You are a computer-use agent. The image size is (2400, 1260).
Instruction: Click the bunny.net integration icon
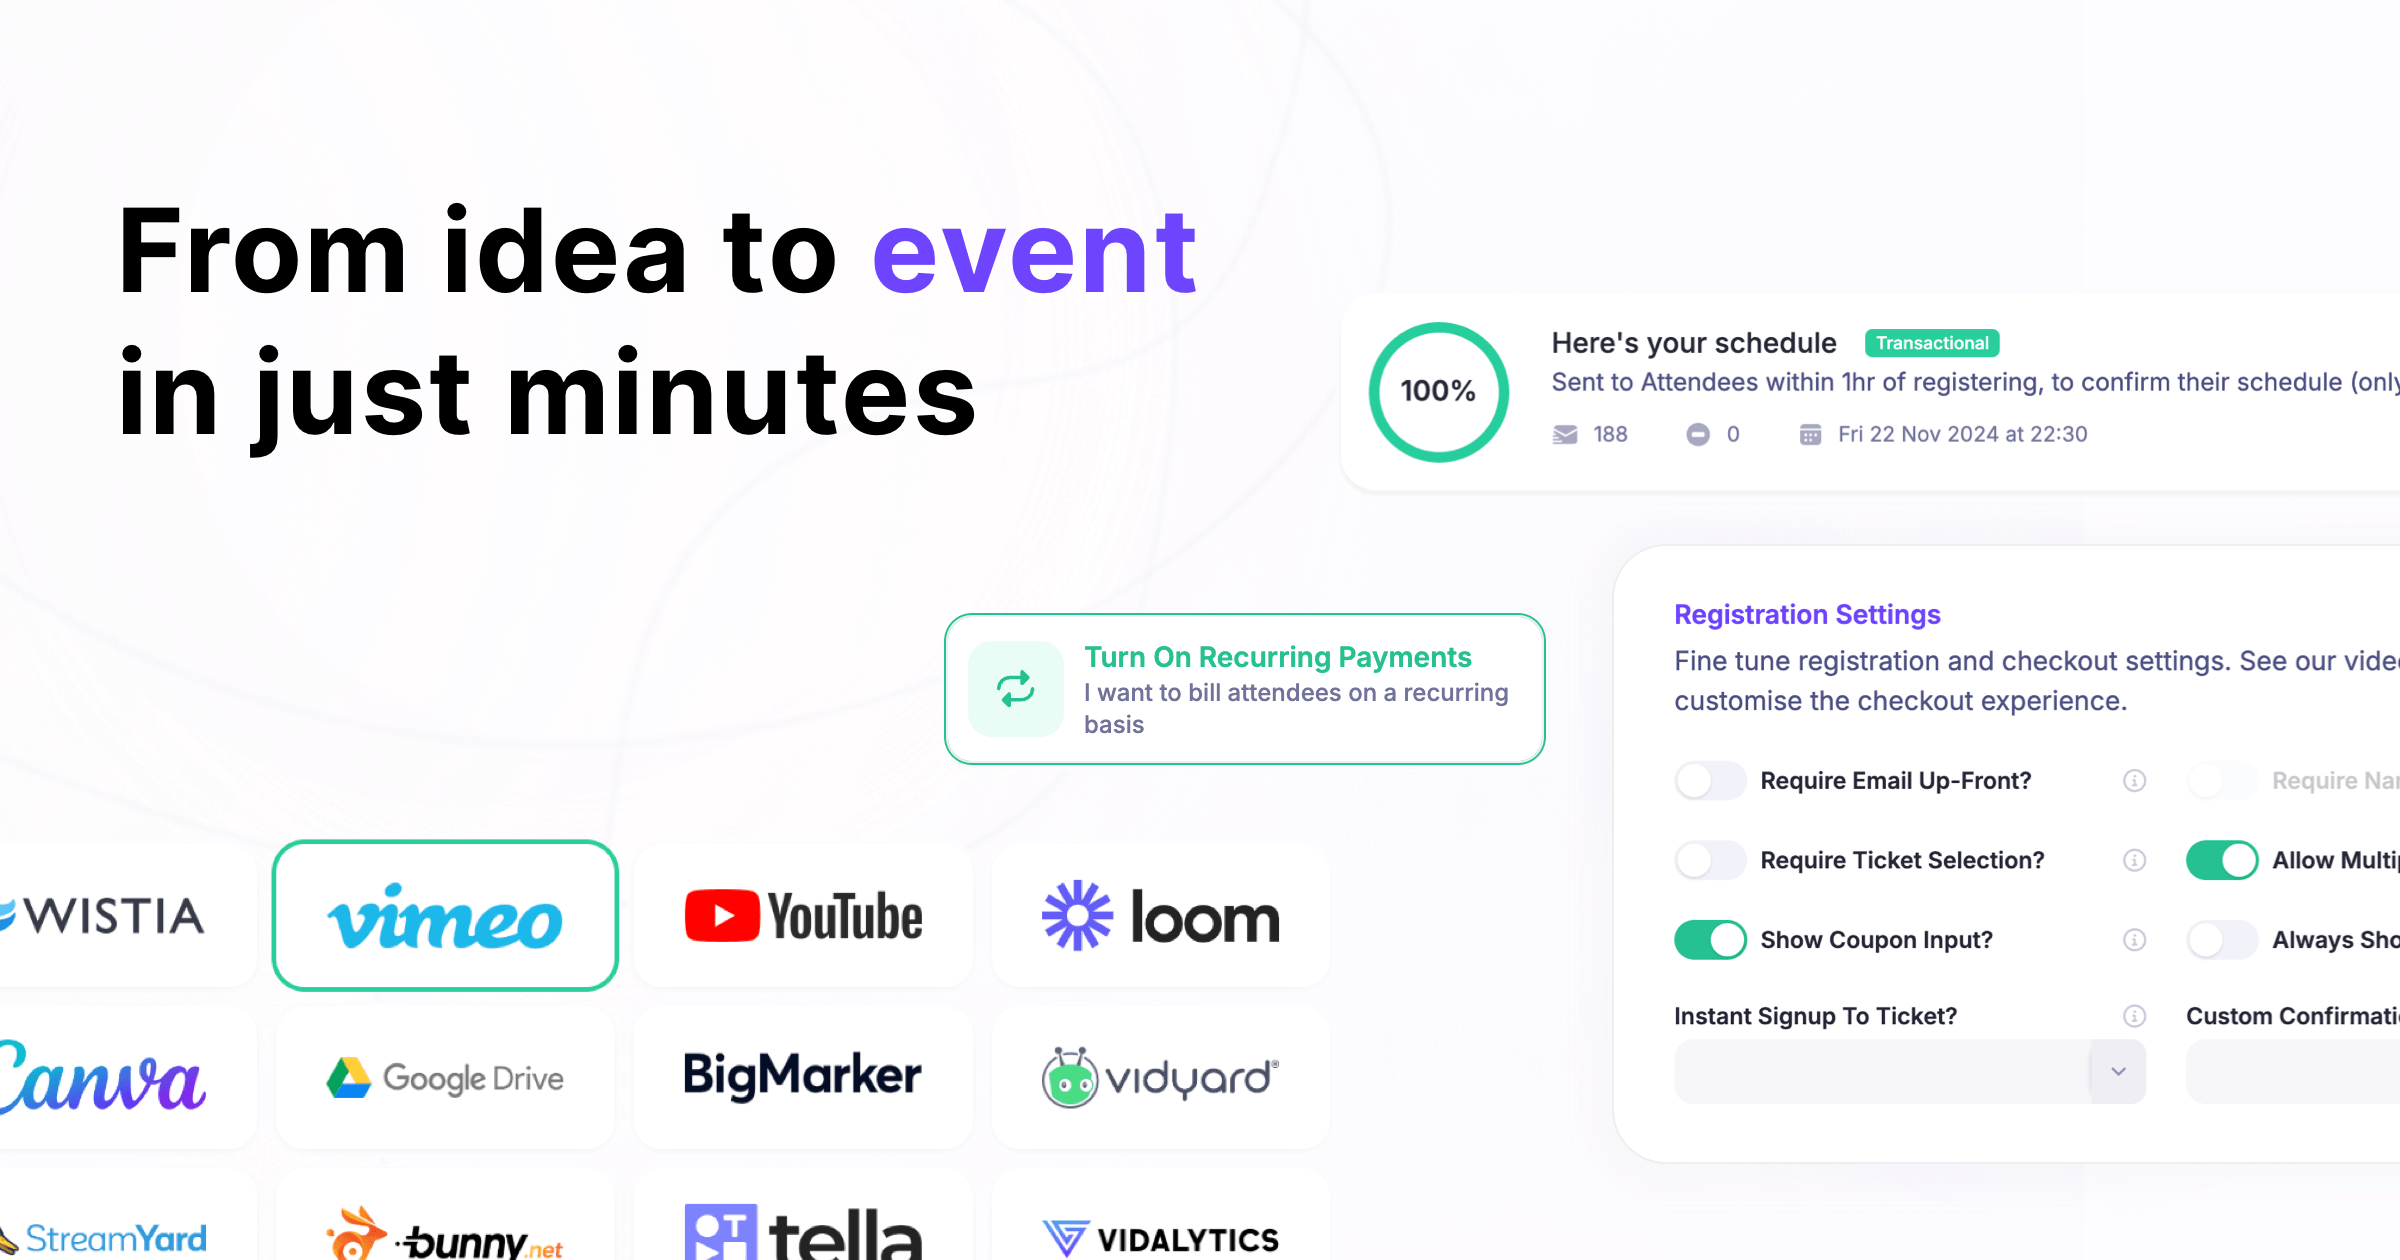(x=444, y=1236)
